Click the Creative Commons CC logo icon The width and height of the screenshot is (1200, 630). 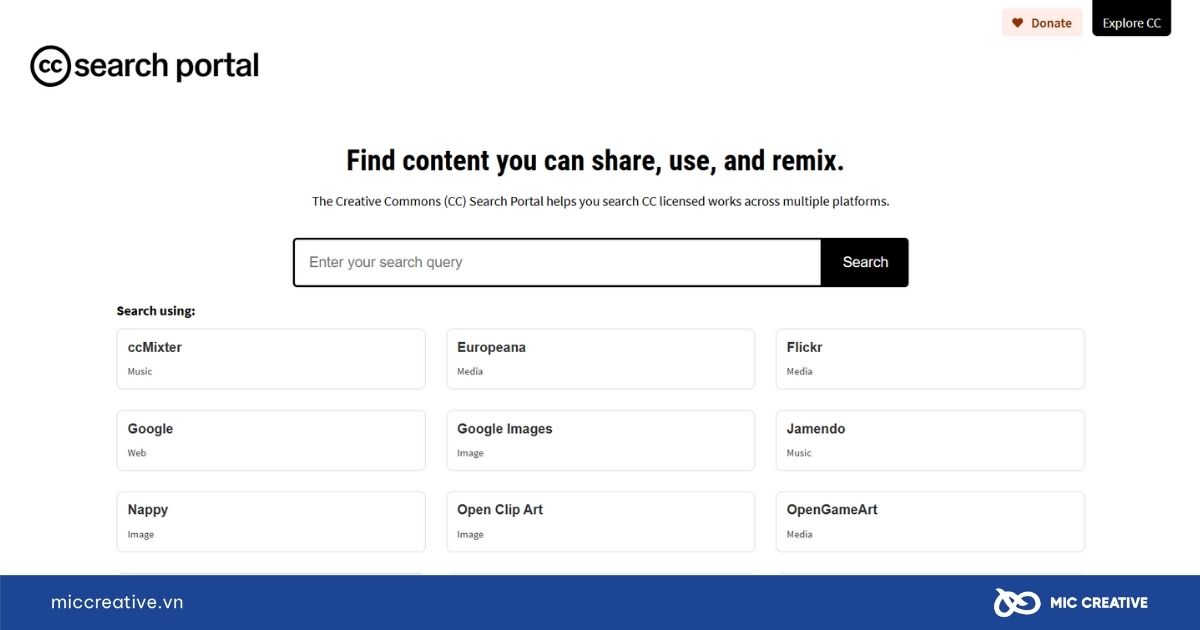click(x=50, y=66)
